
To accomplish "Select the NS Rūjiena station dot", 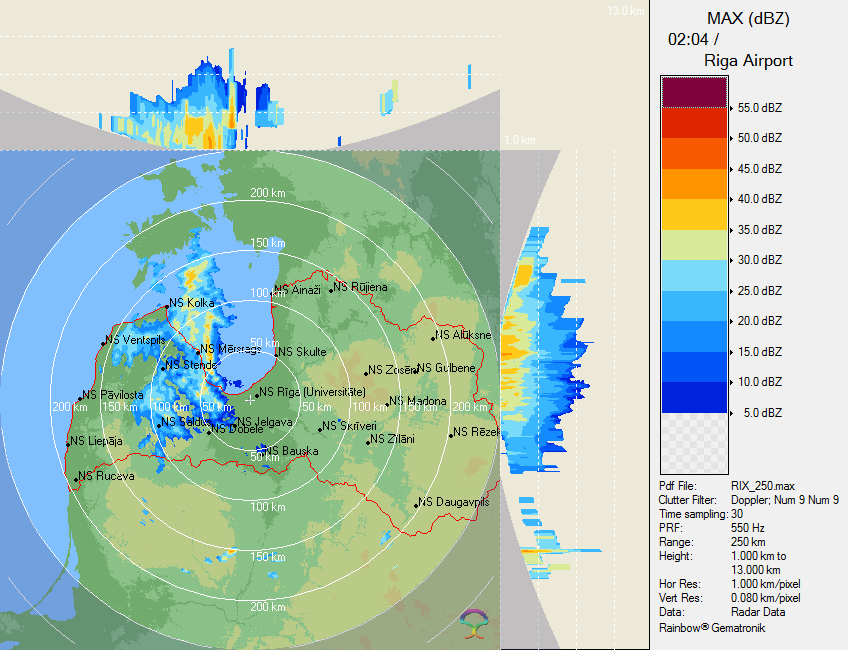I will click(332, 289).
